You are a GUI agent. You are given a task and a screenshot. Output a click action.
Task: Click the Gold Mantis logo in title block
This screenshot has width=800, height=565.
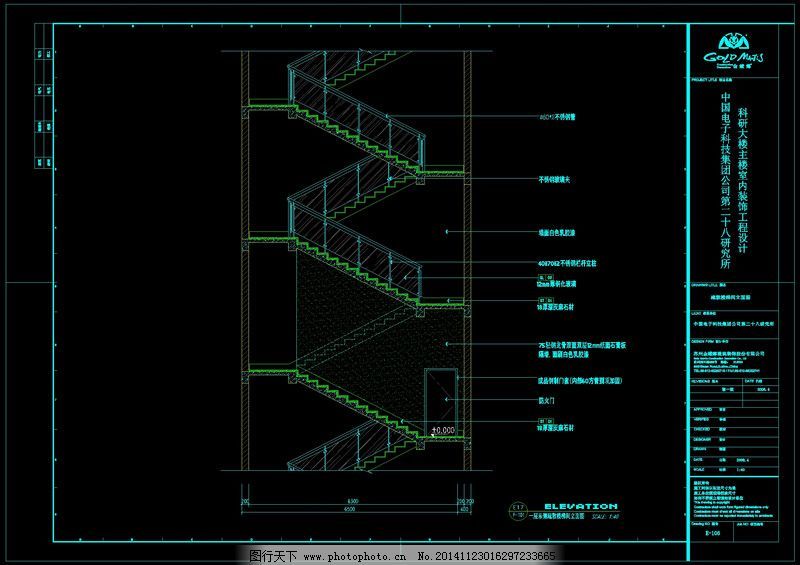click(x=733, y=51)
